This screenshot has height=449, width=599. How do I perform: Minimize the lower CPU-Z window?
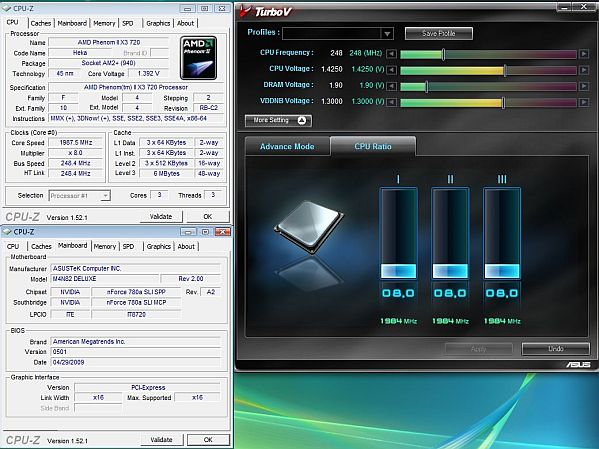pos(188,232)
